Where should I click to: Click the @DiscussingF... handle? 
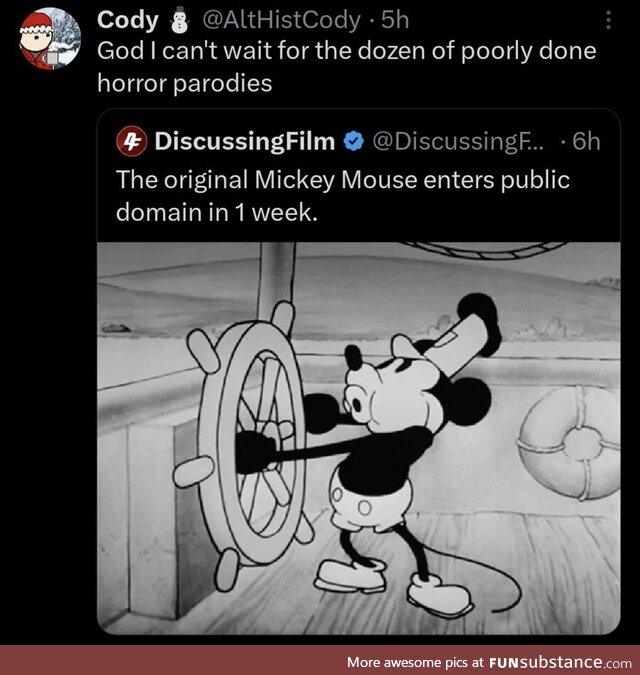point(458,141)
